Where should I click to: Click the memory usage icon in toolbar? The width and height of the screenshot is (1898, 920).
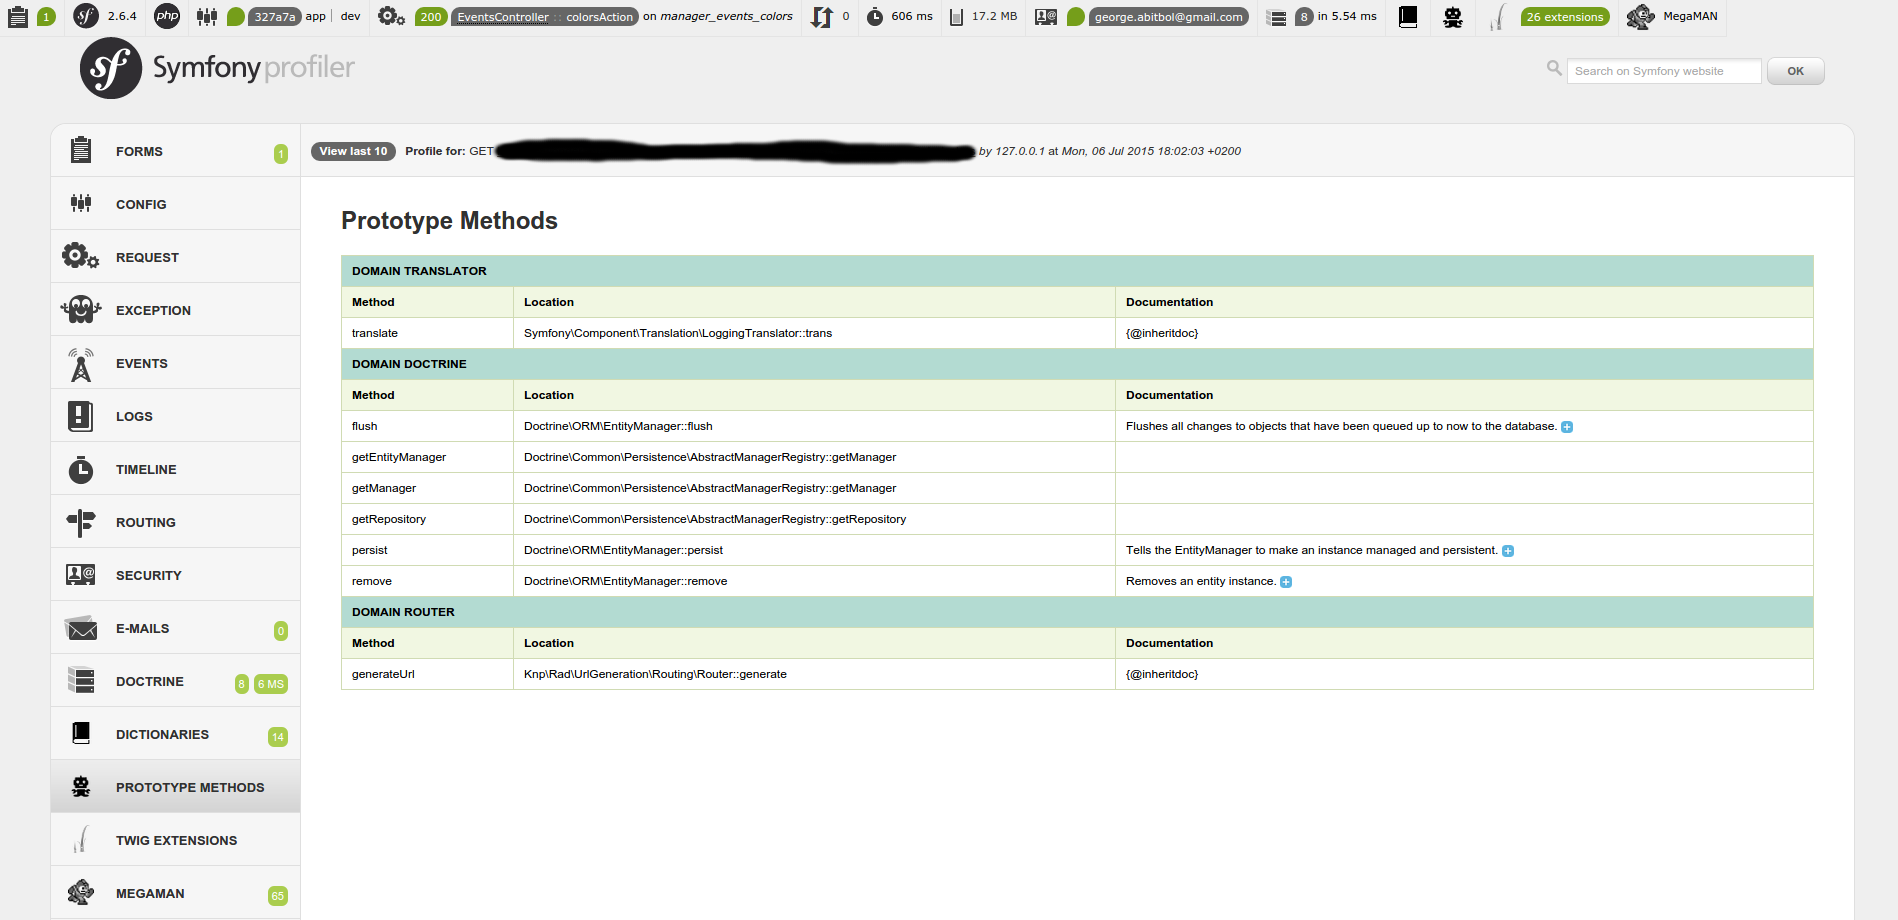(x=956, y=16)
